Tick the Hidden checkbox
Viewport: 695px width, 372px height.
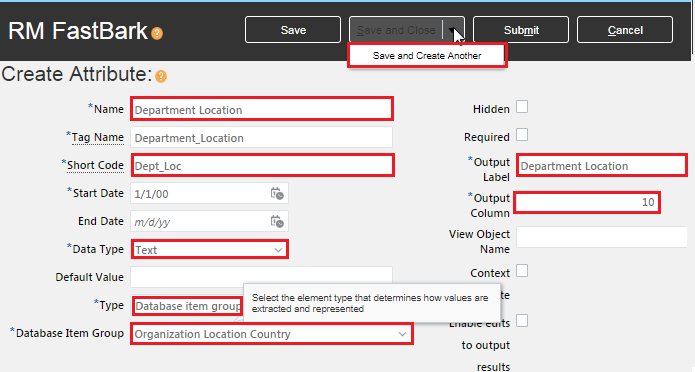(x=522, y=107)
